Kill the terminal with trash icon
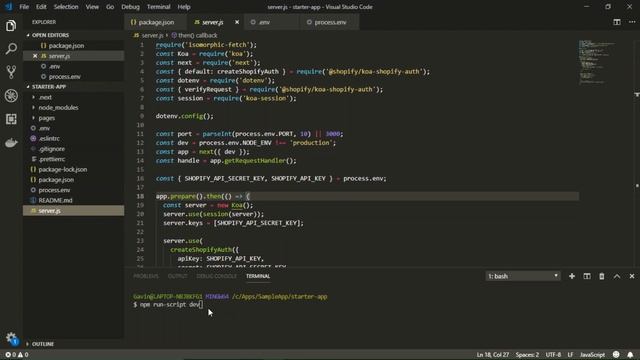640x360 pixels. tap(602, 276)
